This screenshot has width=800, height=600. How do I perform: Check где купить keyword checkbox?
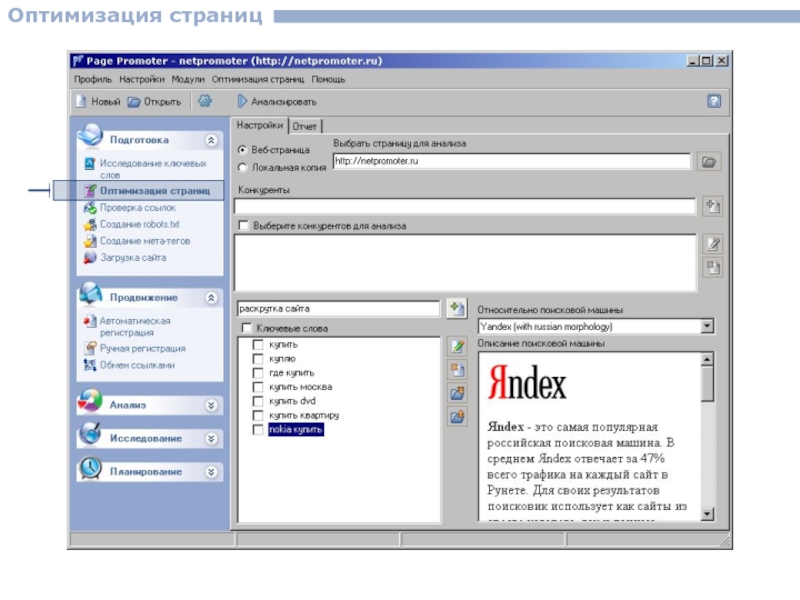(x=258, y=373)
